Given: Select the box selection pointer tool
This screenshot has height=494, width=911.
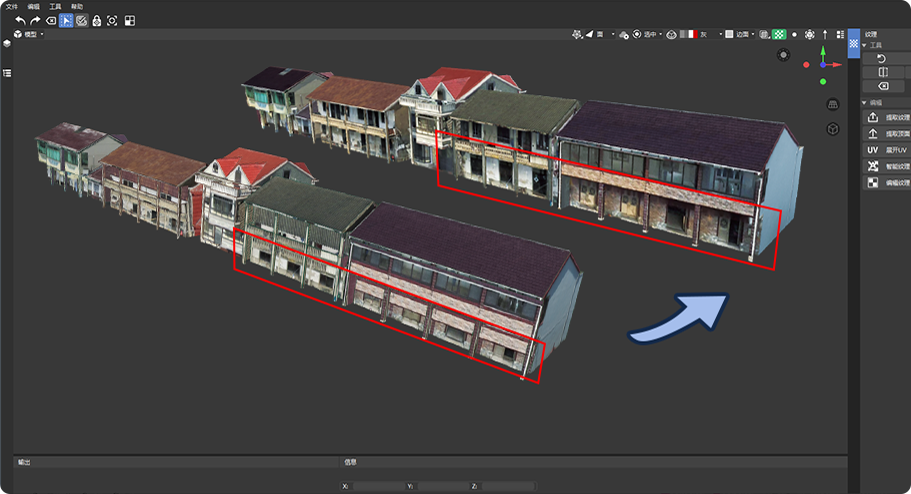Looking at the screenshot, I should click(x=66, y=20).
